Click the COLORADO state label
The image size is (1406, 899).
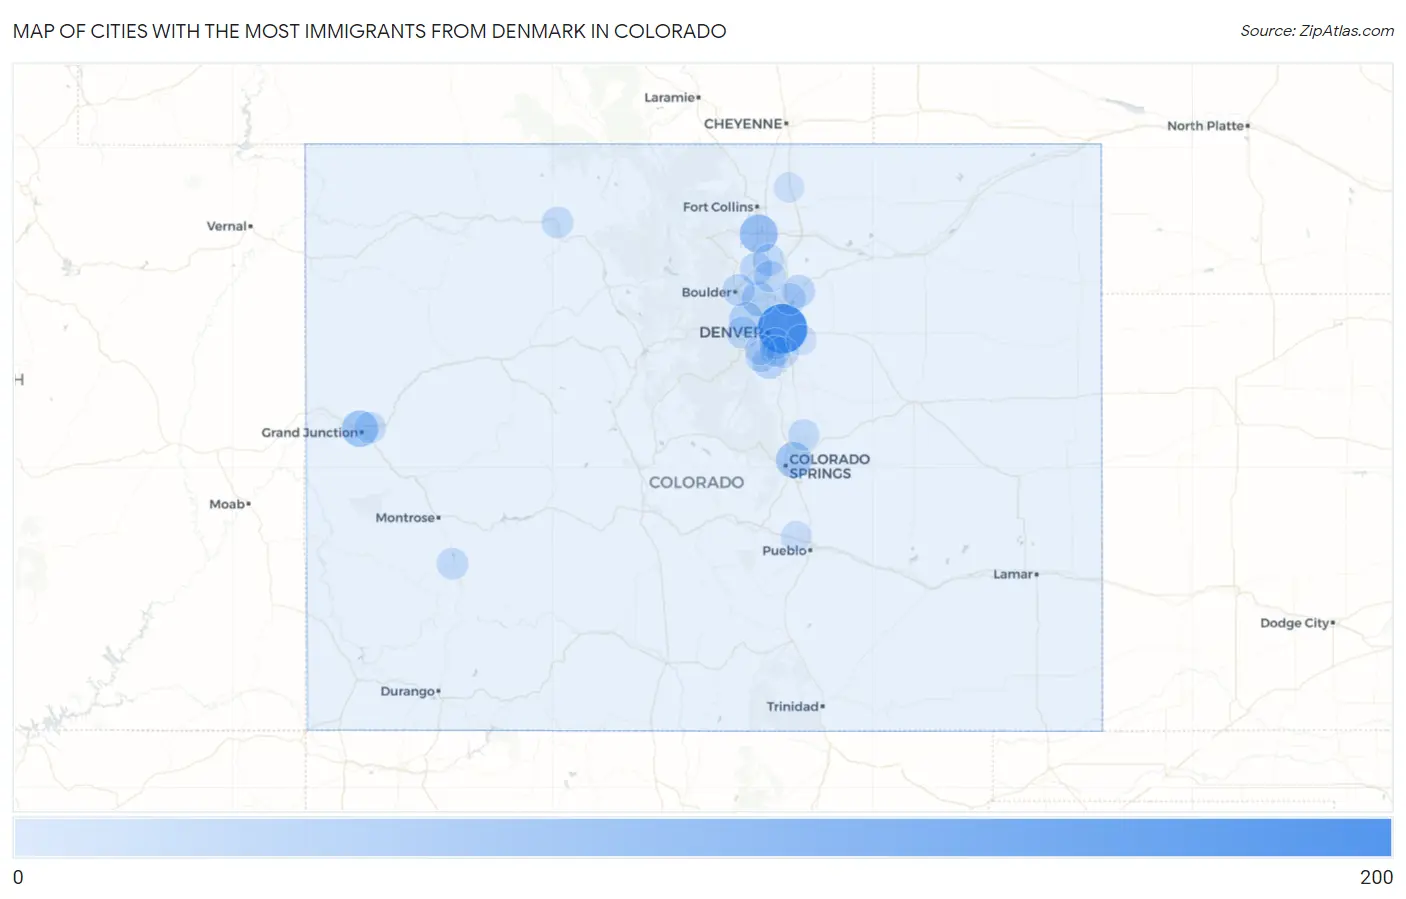point(696,482)
